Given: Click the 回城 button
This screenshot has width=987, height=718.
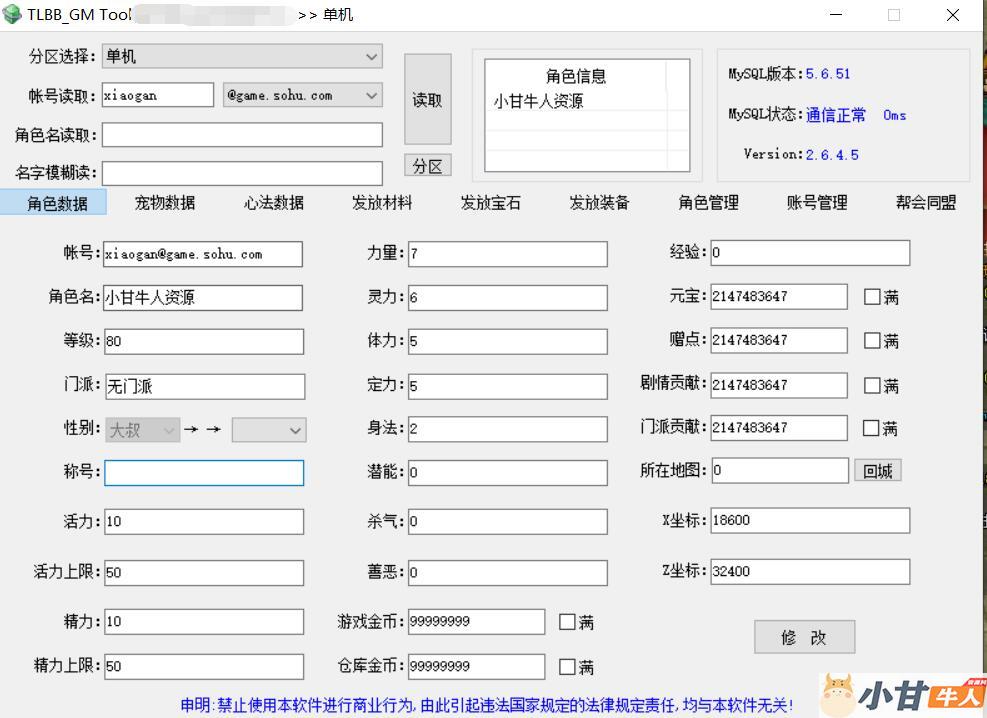Looking at the screenshot, I should [x=877, y=471].
